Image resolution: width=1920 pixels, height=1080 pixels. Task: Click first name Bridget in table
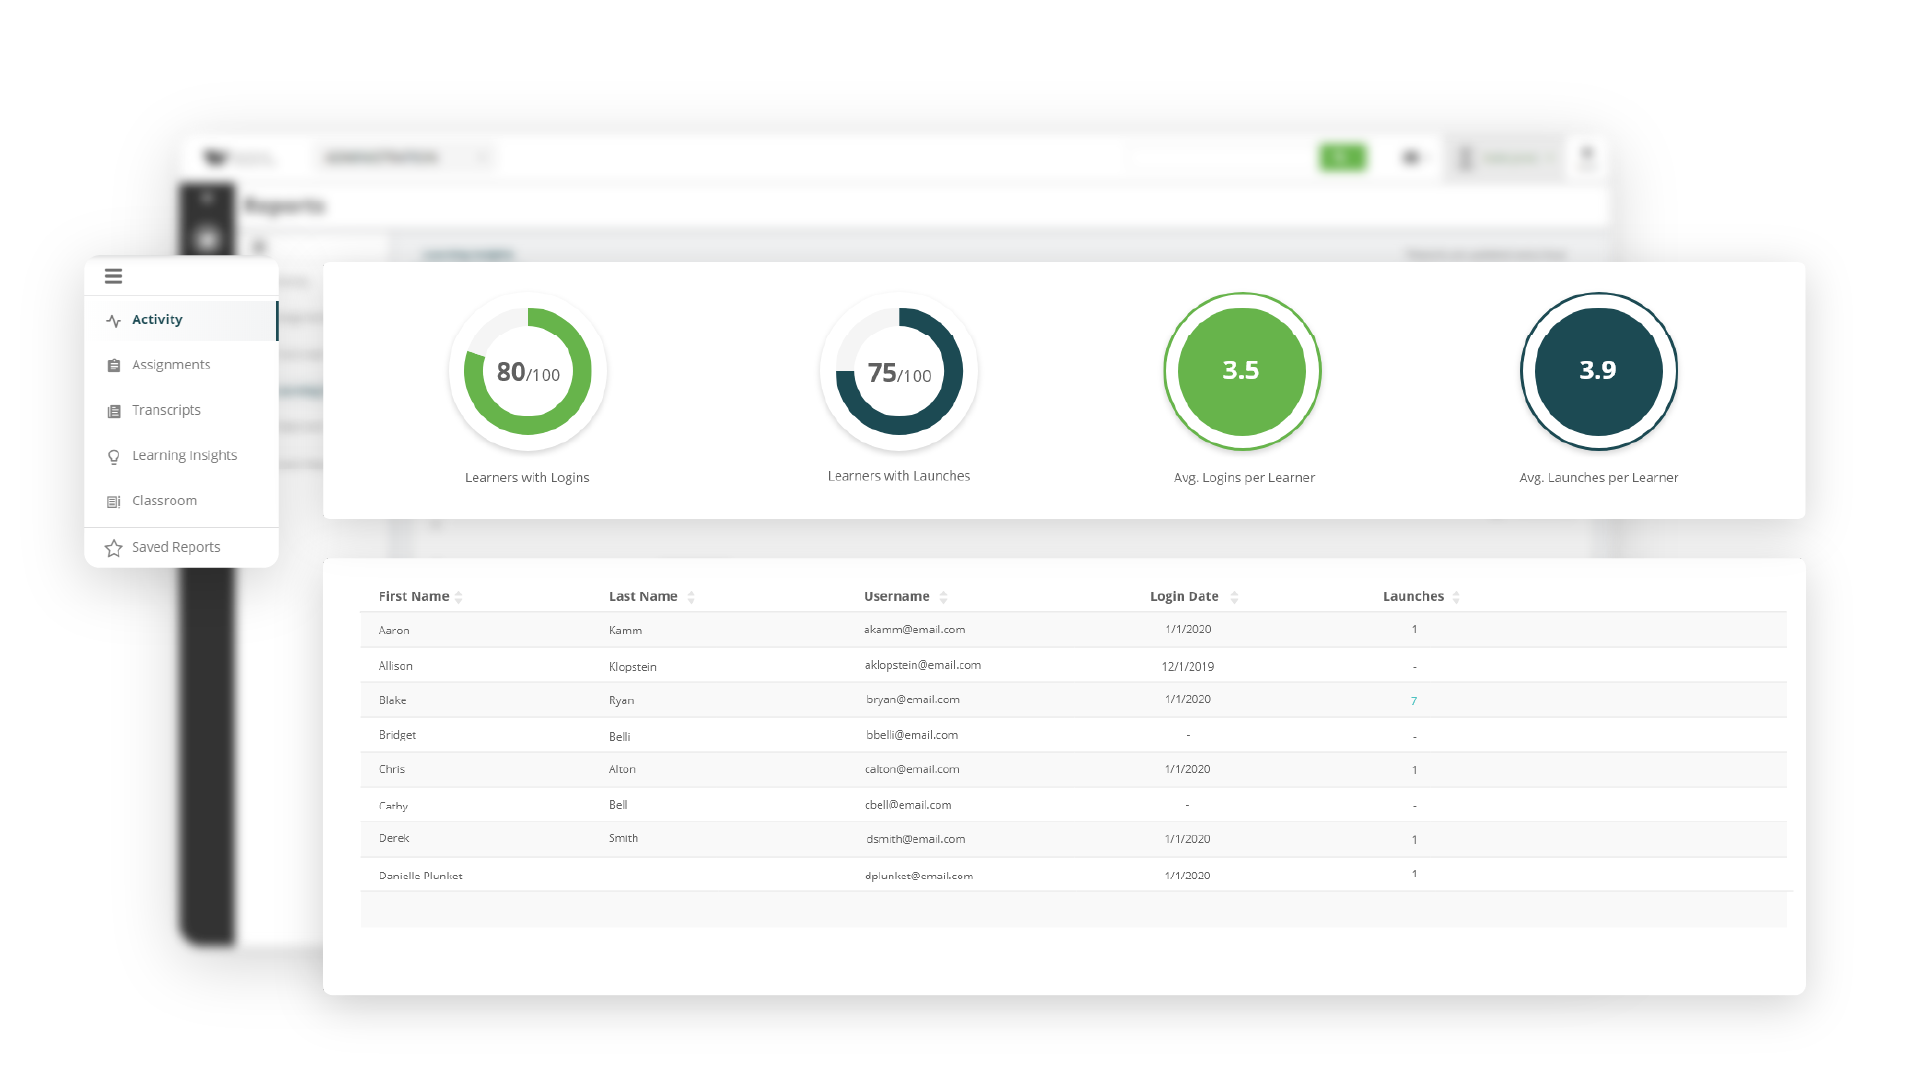click(x=397, y=735)
